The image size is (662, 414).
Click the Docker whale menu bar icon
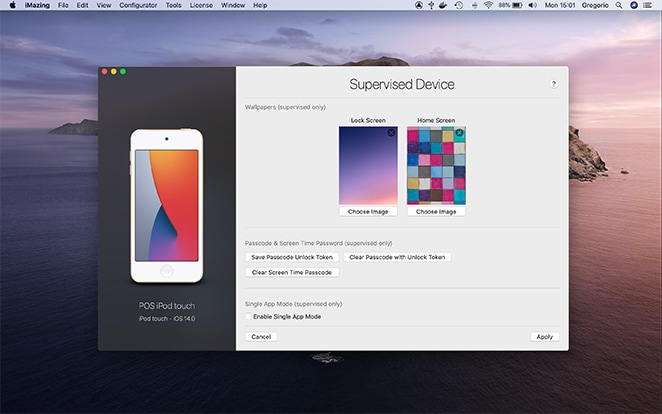[443, 5]
